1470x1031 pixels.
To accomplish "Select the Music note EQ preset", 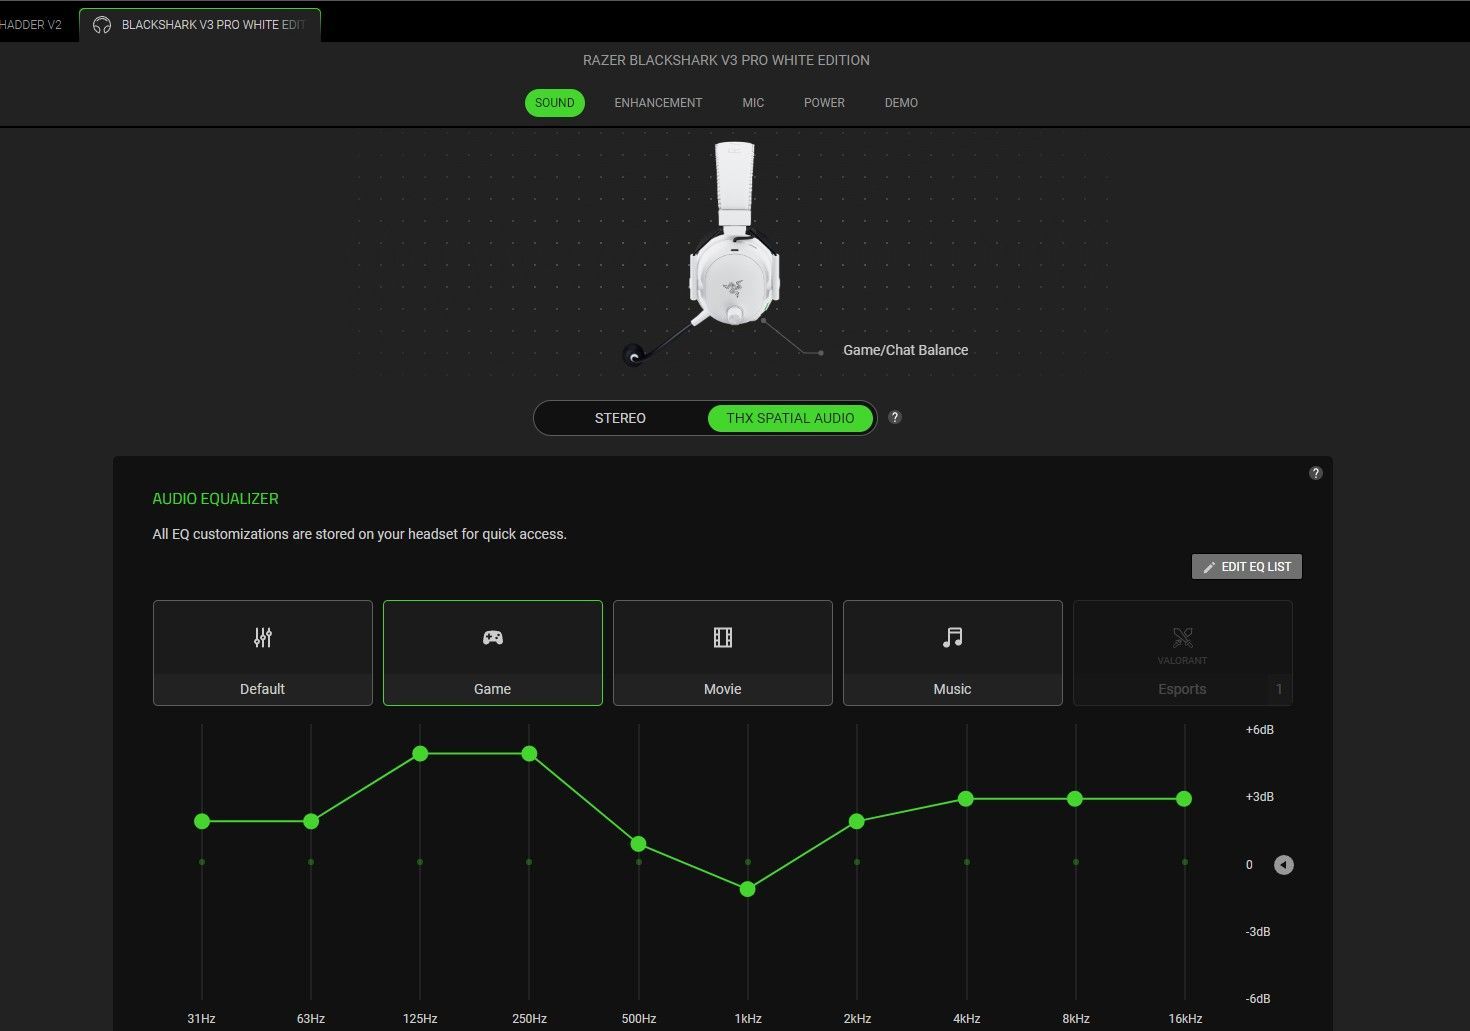I will coord(952,638).
